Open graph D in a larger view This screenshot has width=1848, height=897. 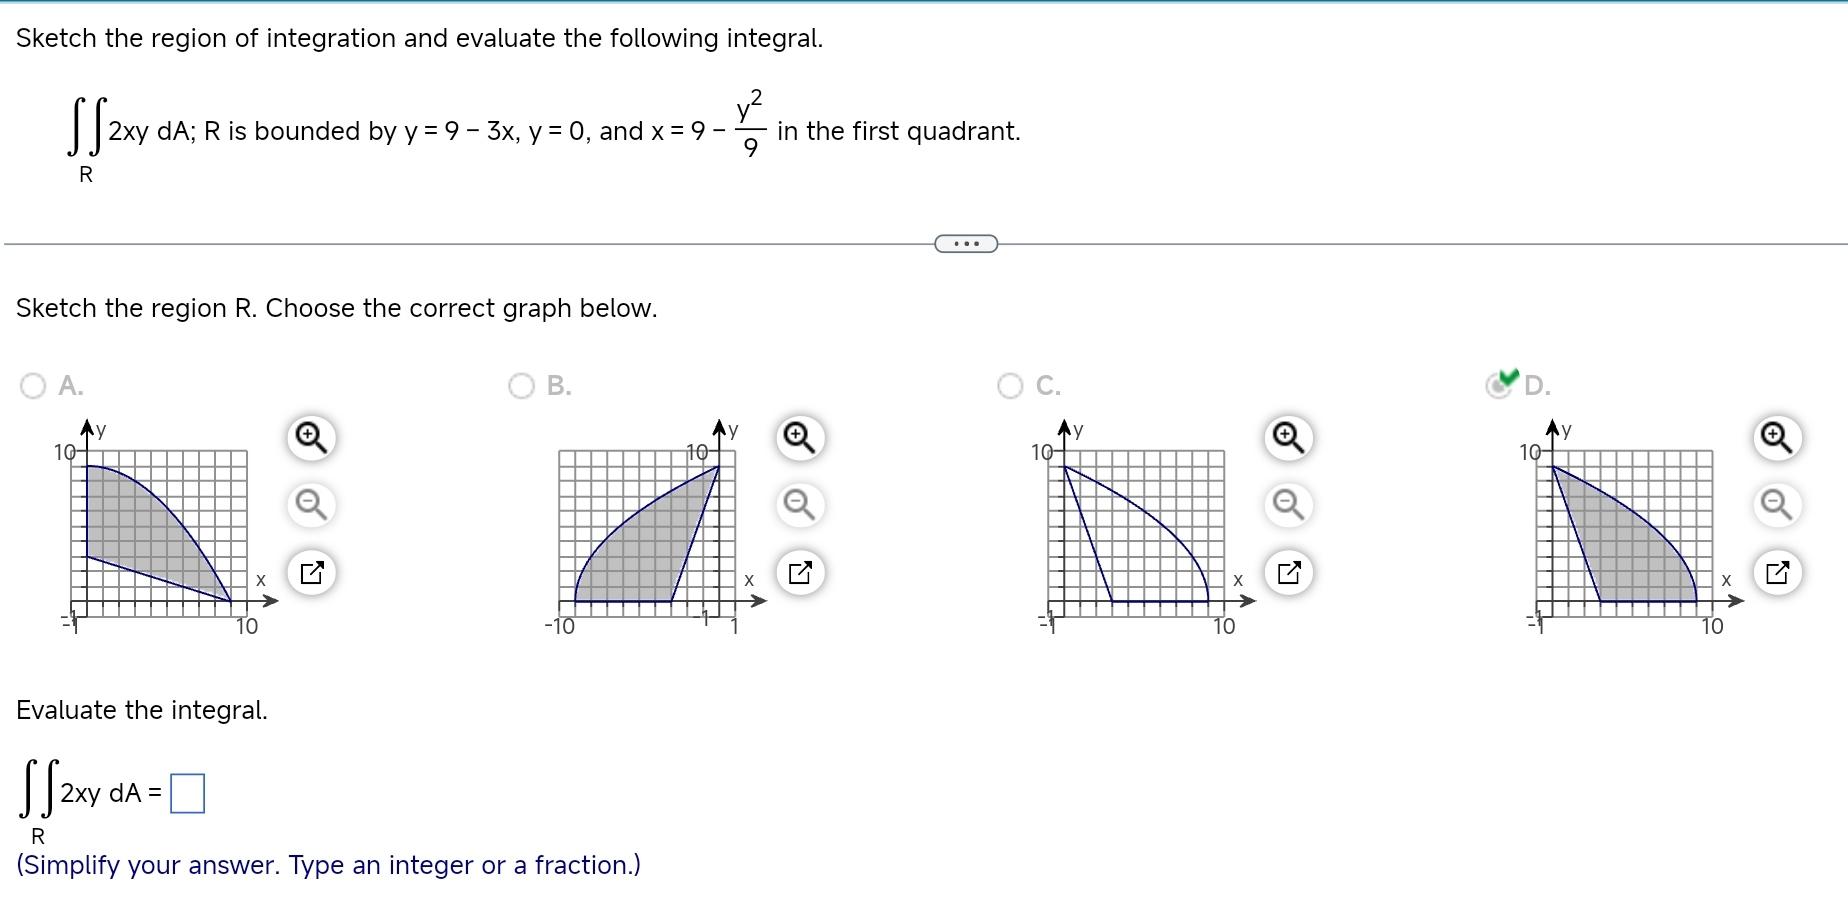pos(1775,572)
